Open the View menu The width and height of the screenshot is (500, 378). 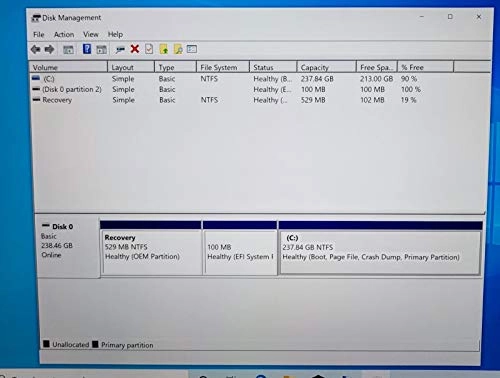point(91,34)
